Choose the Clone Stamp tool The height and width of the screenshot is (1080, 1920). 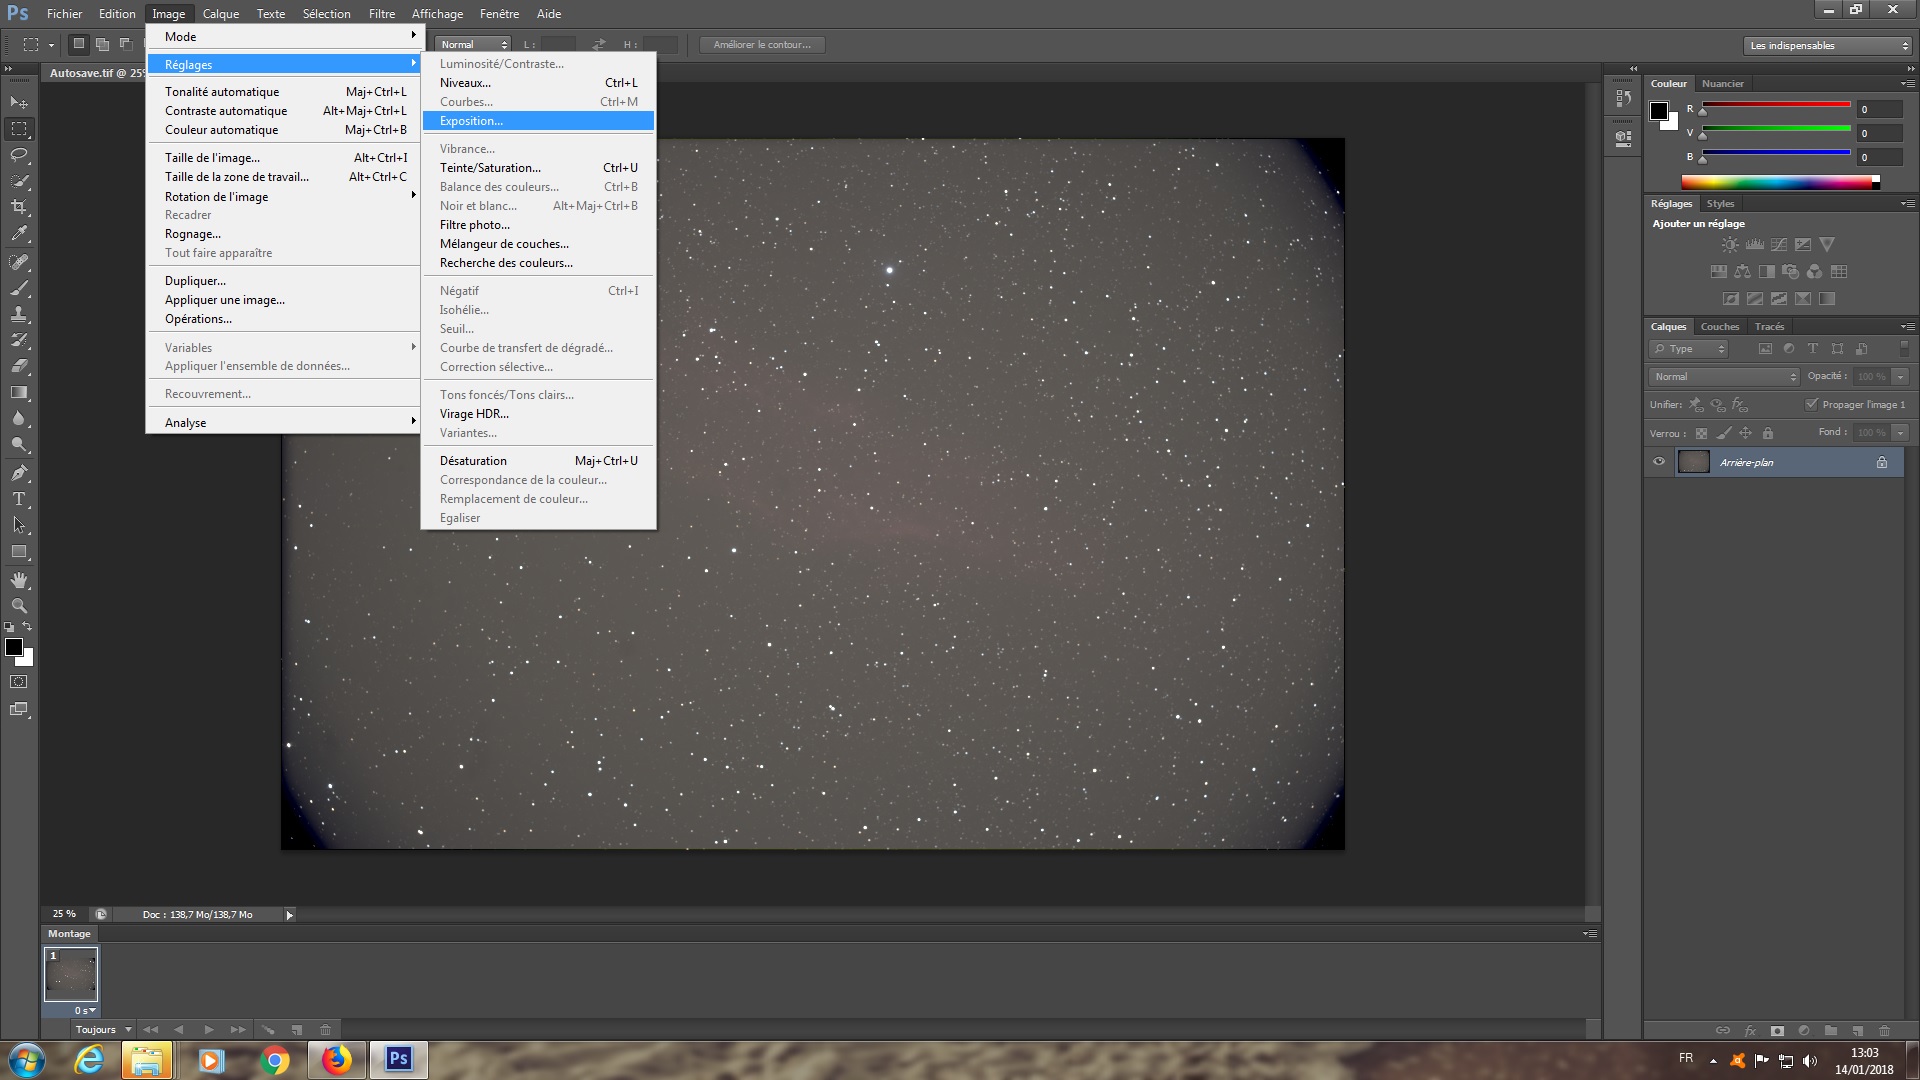[x=19, y=314]
